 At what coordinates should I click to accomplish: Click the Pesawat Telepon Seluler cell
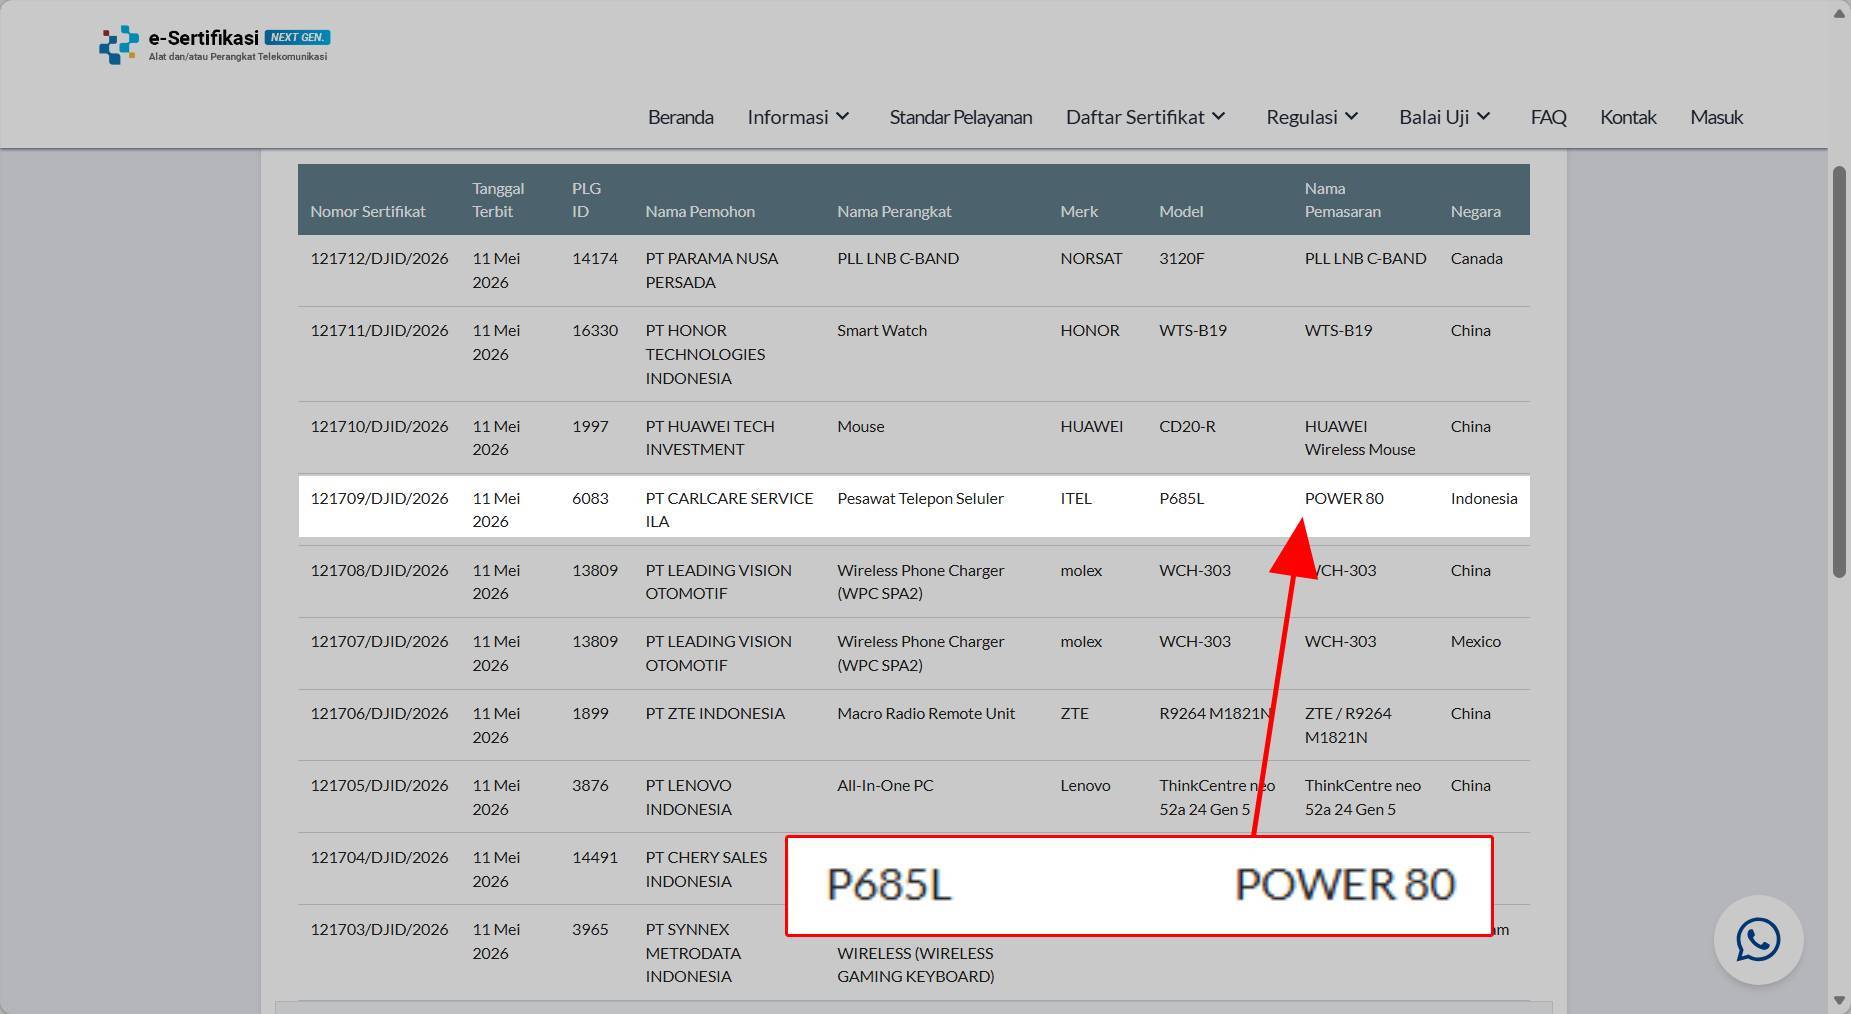pyautogui.click(x=920, y=498)
